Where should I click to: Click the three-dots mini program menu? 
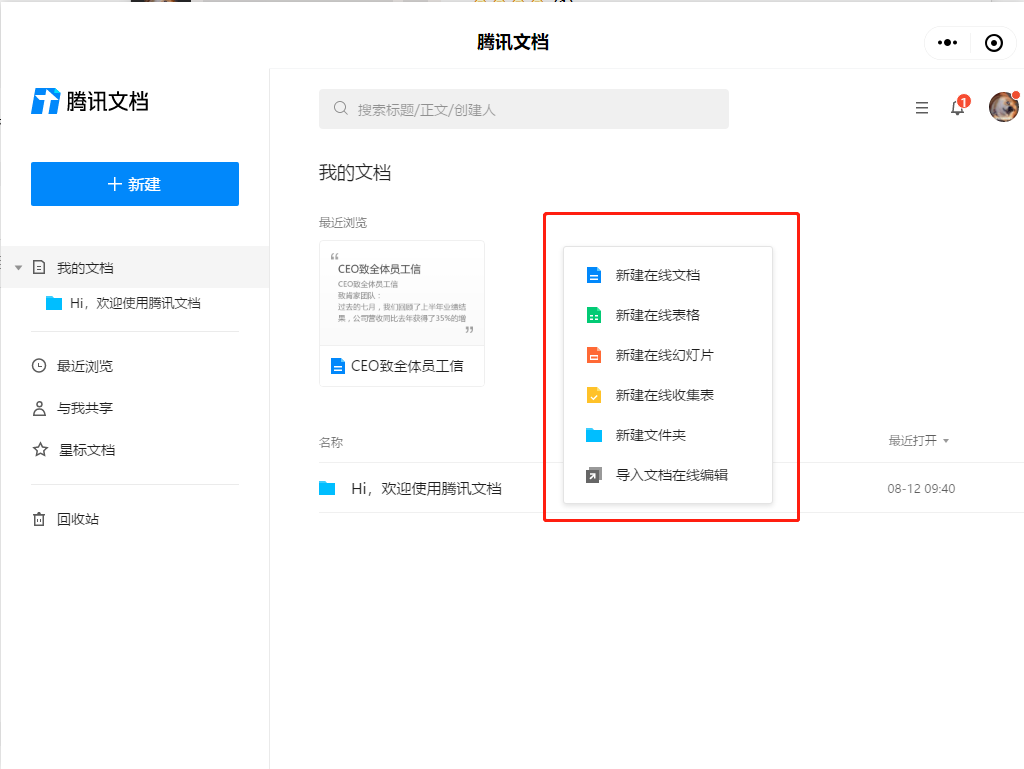click(x=947, y=43)
